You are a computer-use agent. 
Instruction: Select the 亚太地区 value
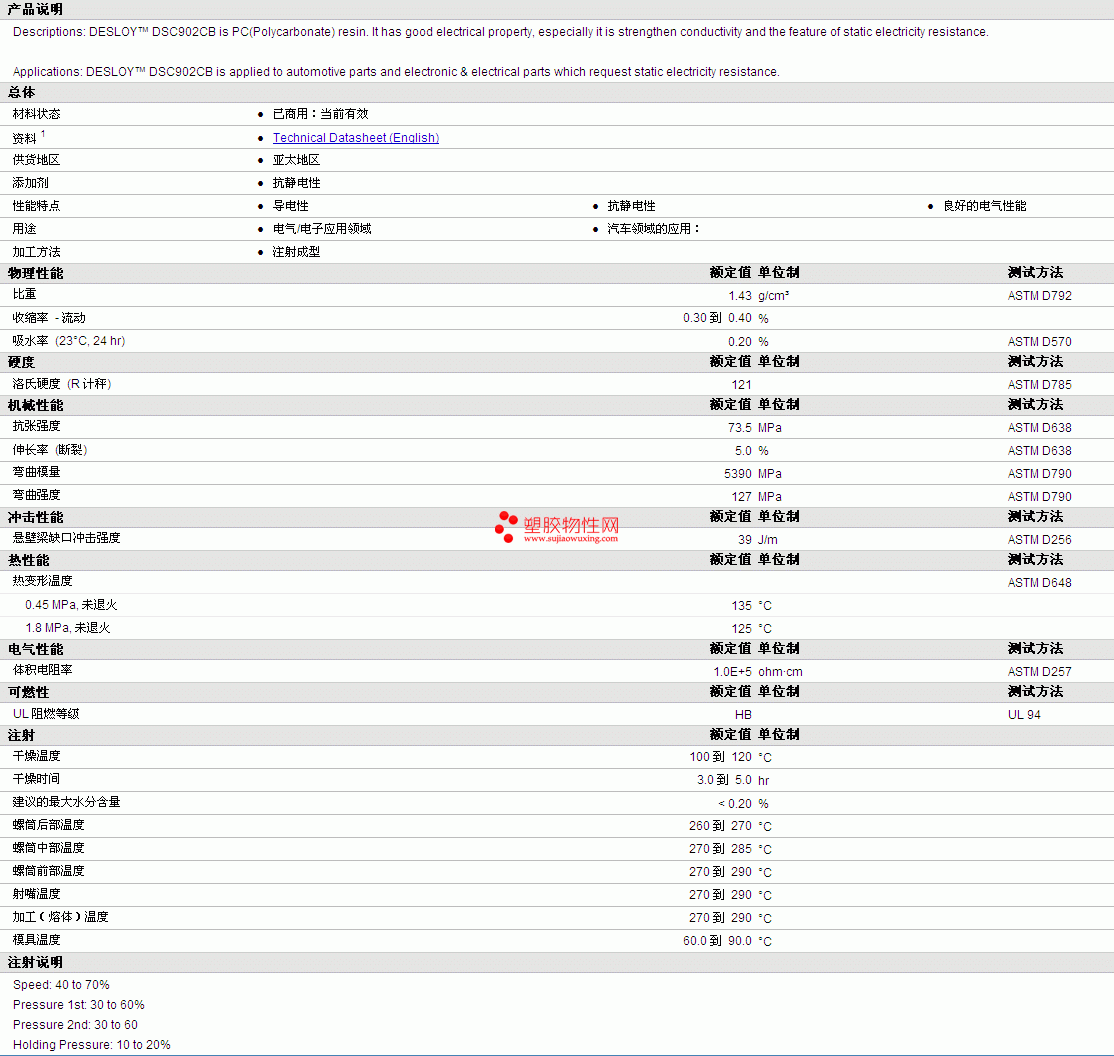(296, 160)
